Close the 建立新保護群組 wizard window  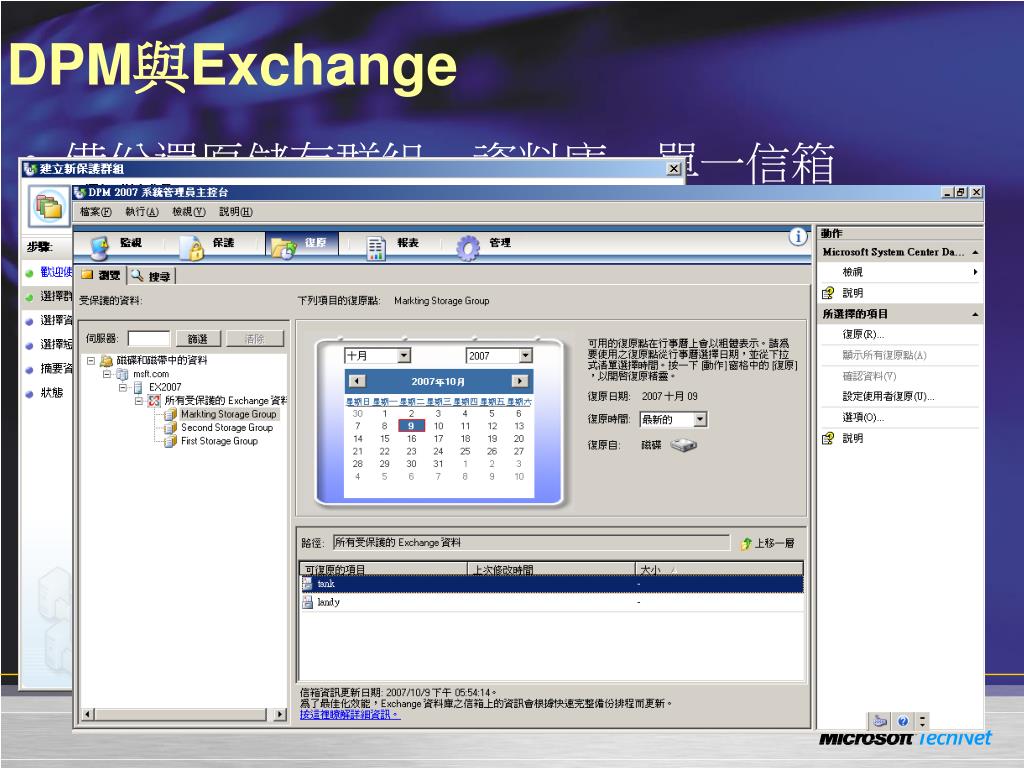[674, 168]
